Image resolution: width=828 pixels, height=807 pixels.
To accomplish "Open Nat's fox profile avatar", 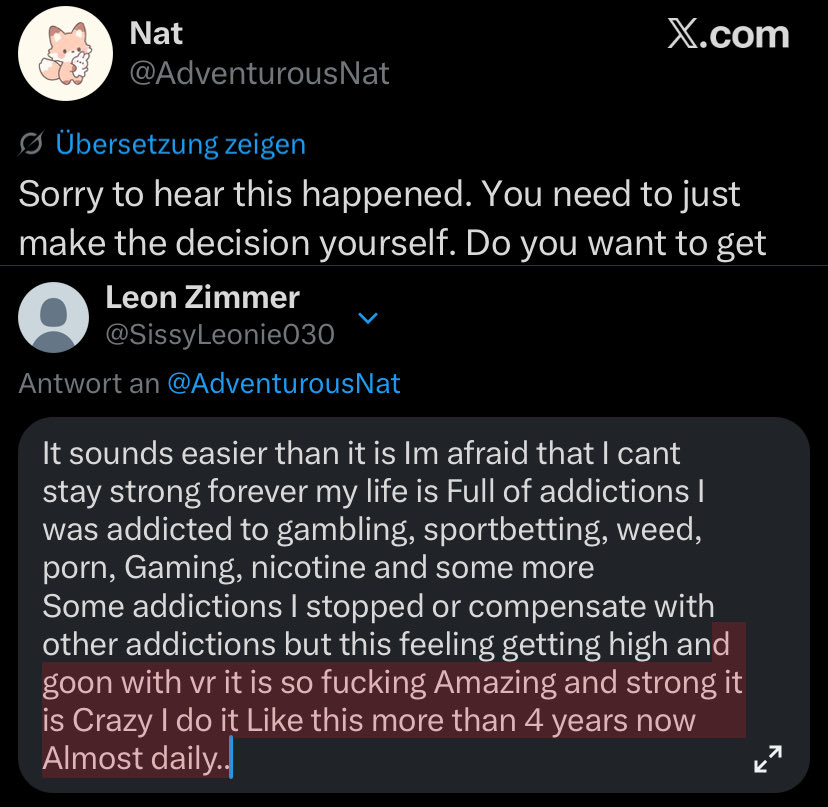I will pyautogui.click(x=65, y=53).
